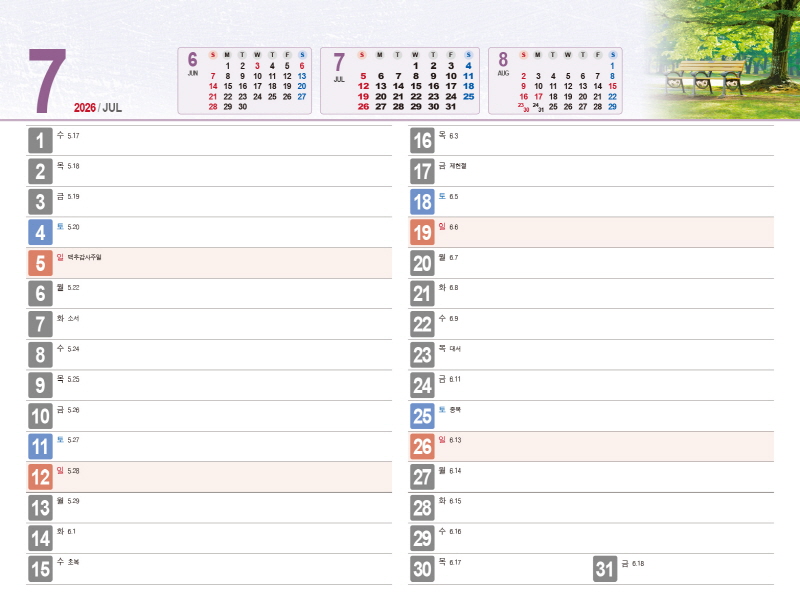Select the red Sunday 19 date box
Image resolution: width=800 pixels, height=604 pixels.
(x=422, y=233)
